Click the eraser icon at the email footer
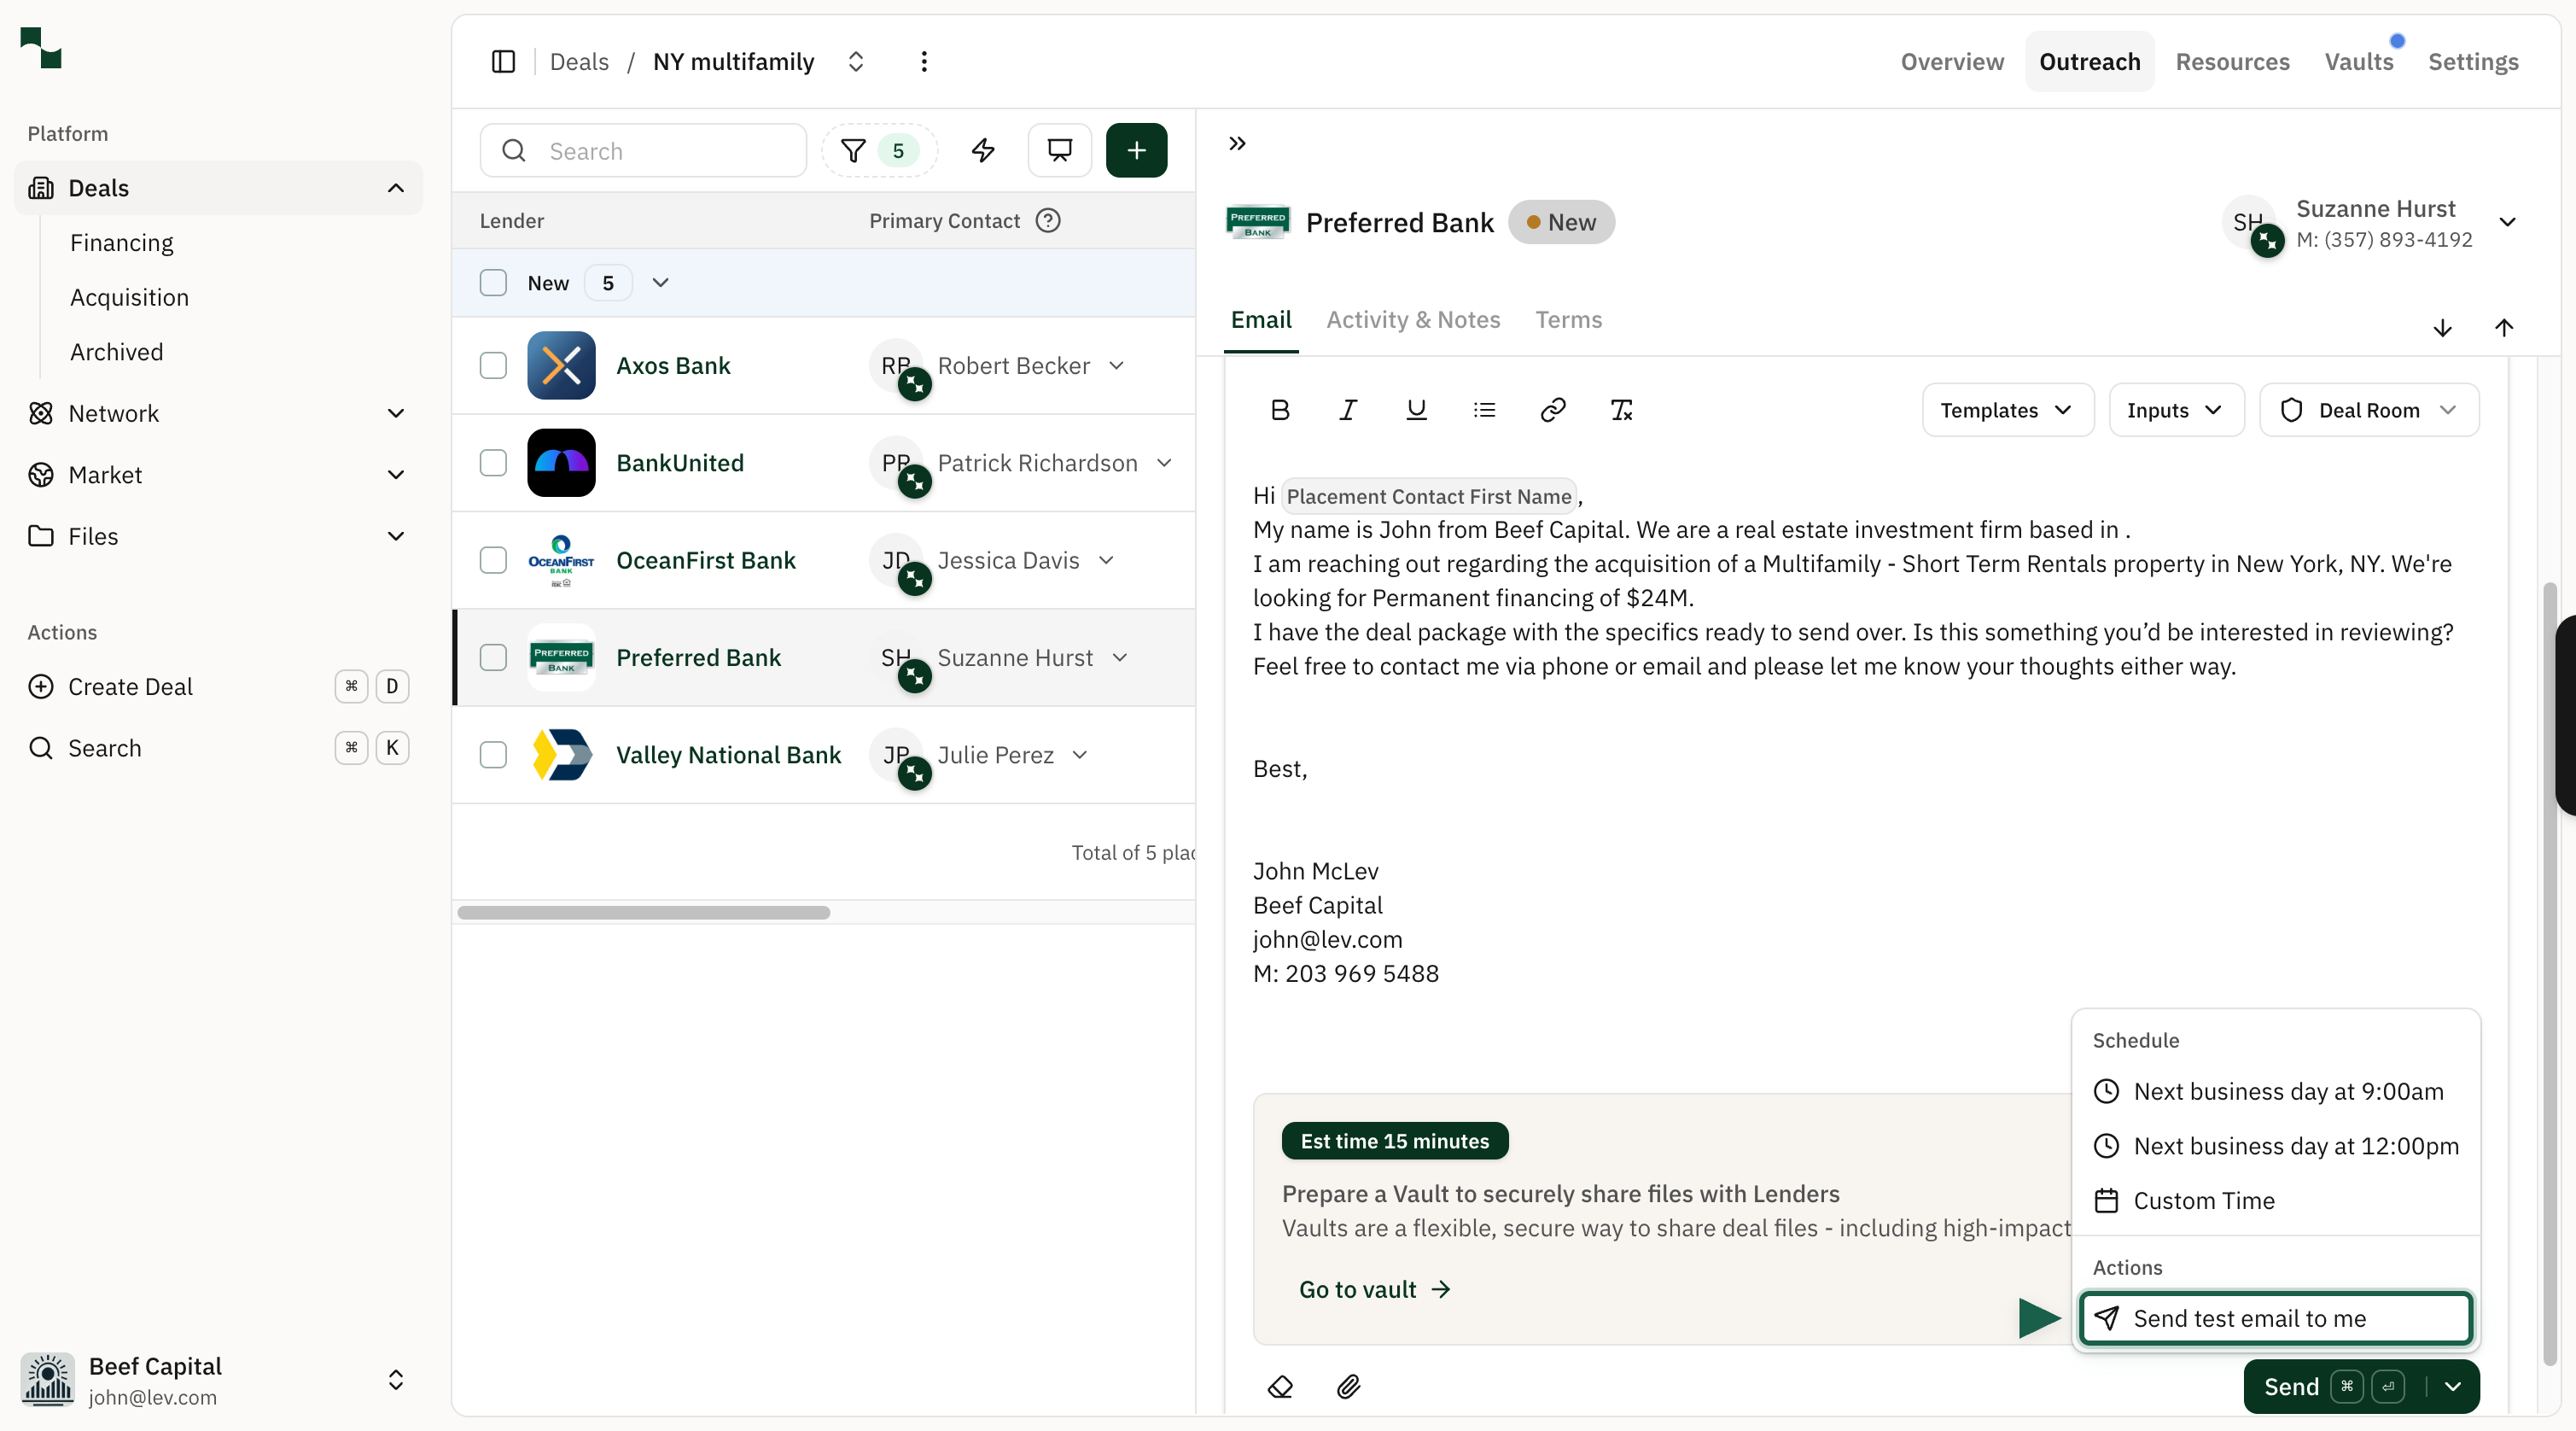The image size is (2576, 1431). [x=1280, y=1387]
